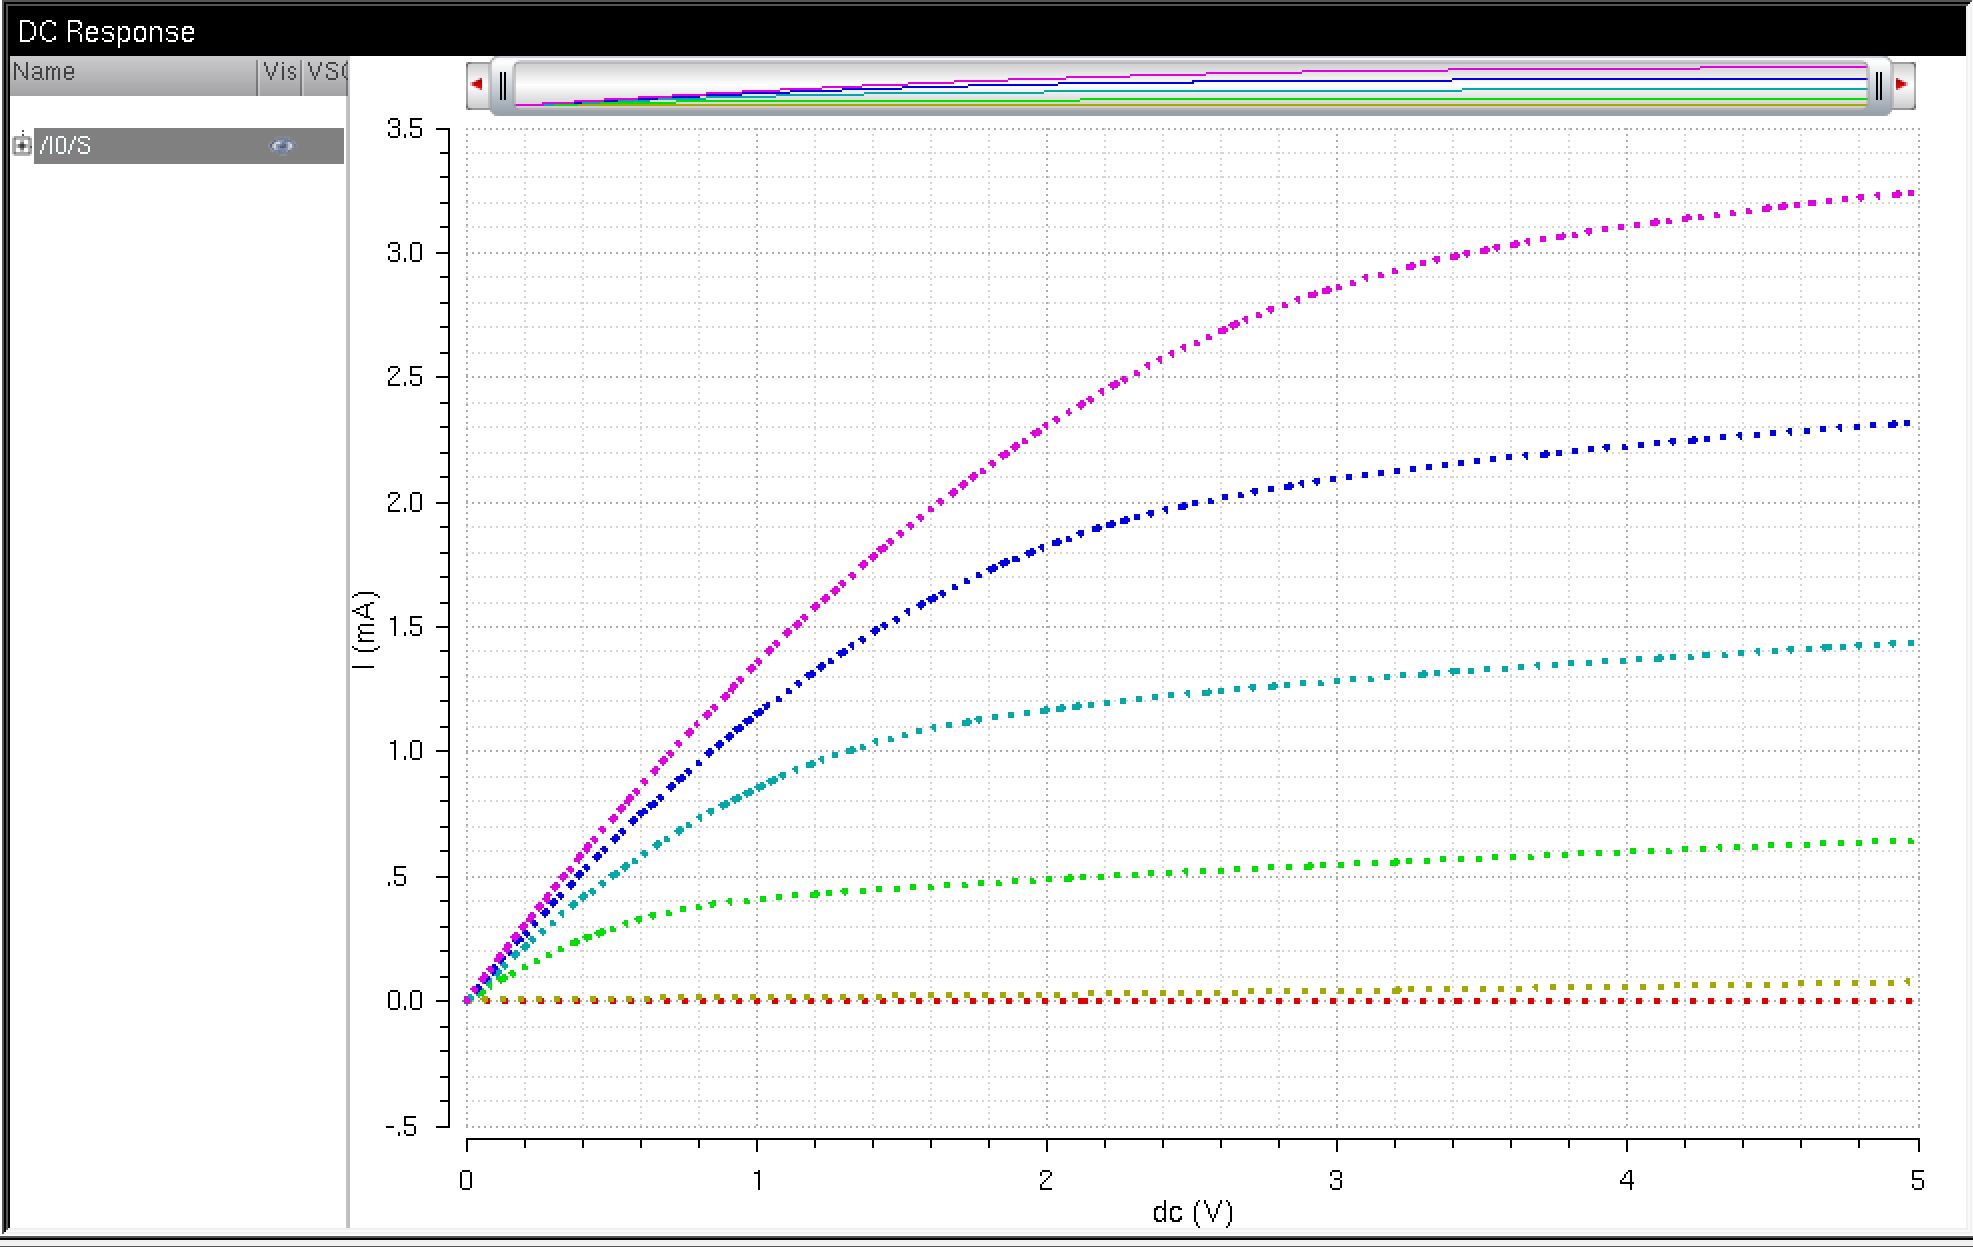Select the I (mA) y-axis label
This screenshot has width=1973, height=1247.
[x=366, y=630]
